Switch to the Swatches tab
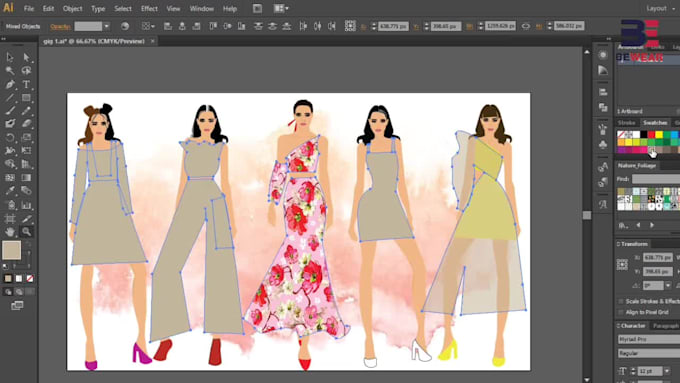 [655, 123]
